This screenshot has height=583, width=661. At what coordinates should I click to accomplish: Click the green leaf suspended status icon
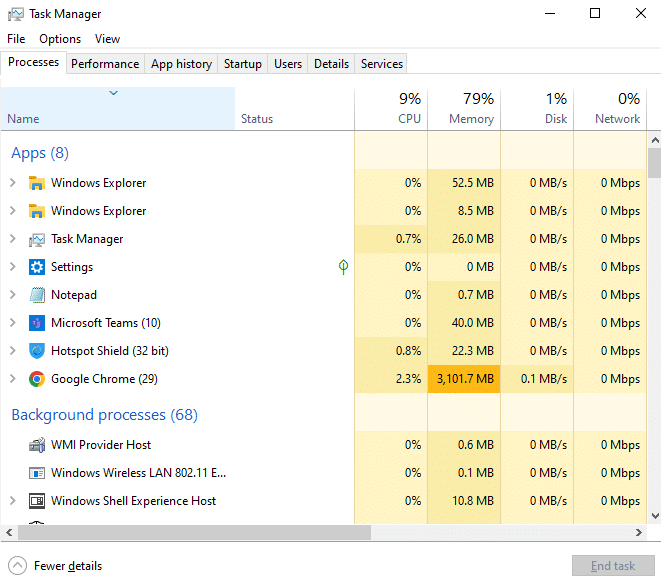[344, 266]
